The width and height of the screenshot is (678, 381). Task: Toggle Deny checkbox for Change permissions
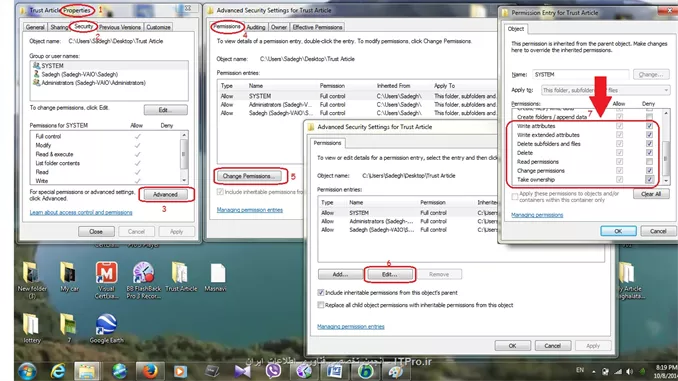649,170
